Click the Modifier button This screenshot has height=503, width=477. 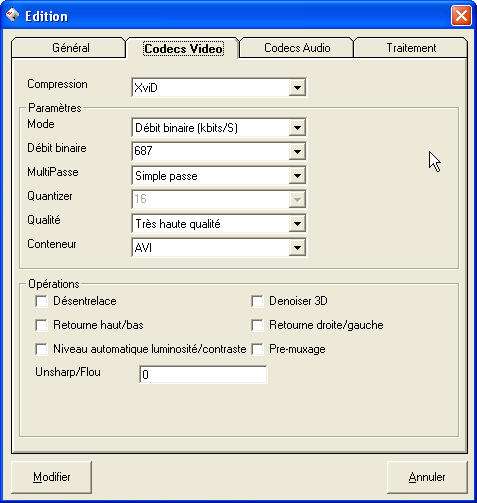pyautogui.click(x=52, y=477)
